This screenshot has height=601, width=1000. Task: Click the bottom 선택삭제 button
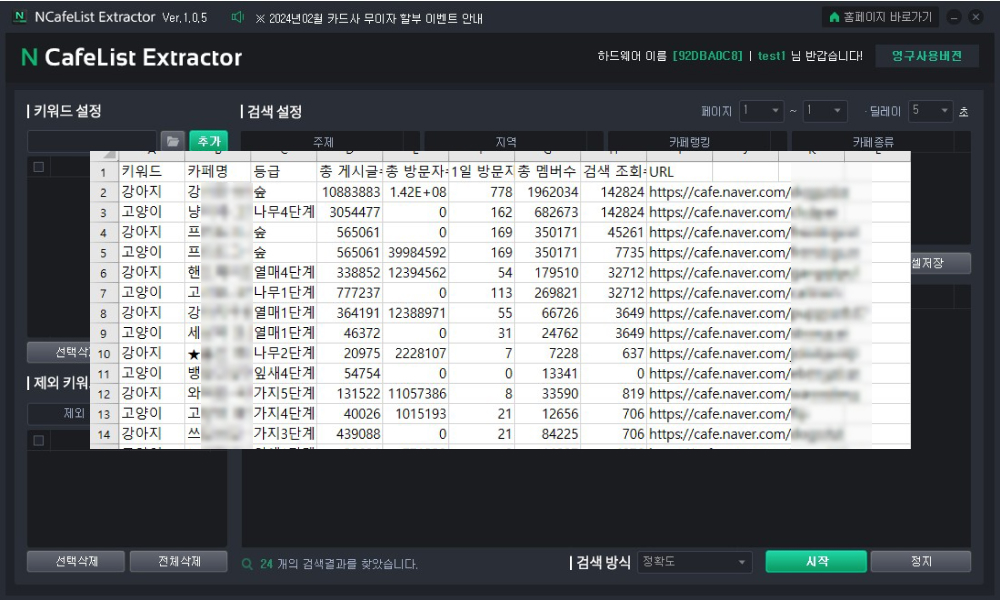coord(76,561)
